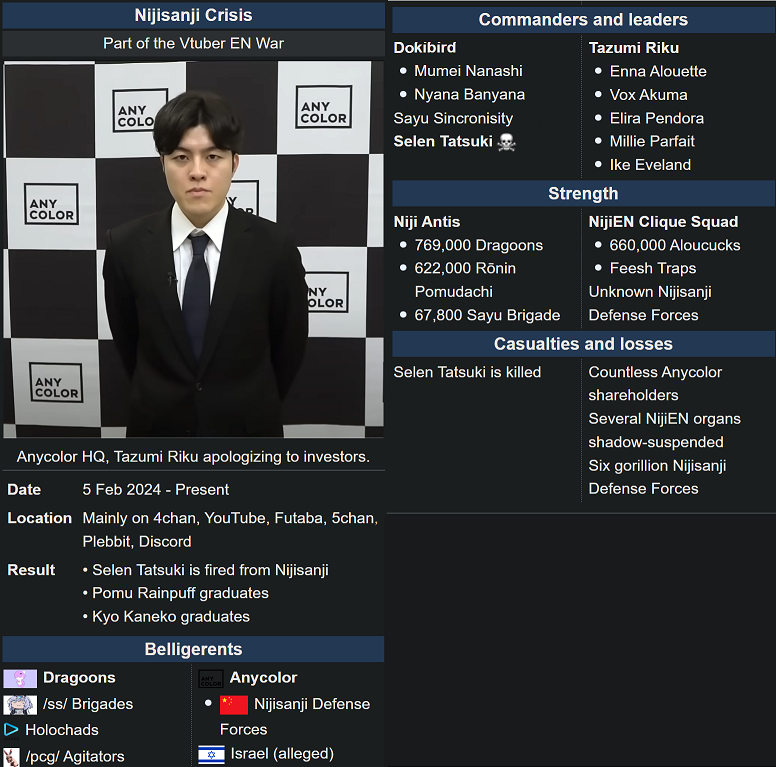Screen dimensions: 776x767
Task: Click '622,000 Rōnin Pomudachi' entry
Action: 465,280
